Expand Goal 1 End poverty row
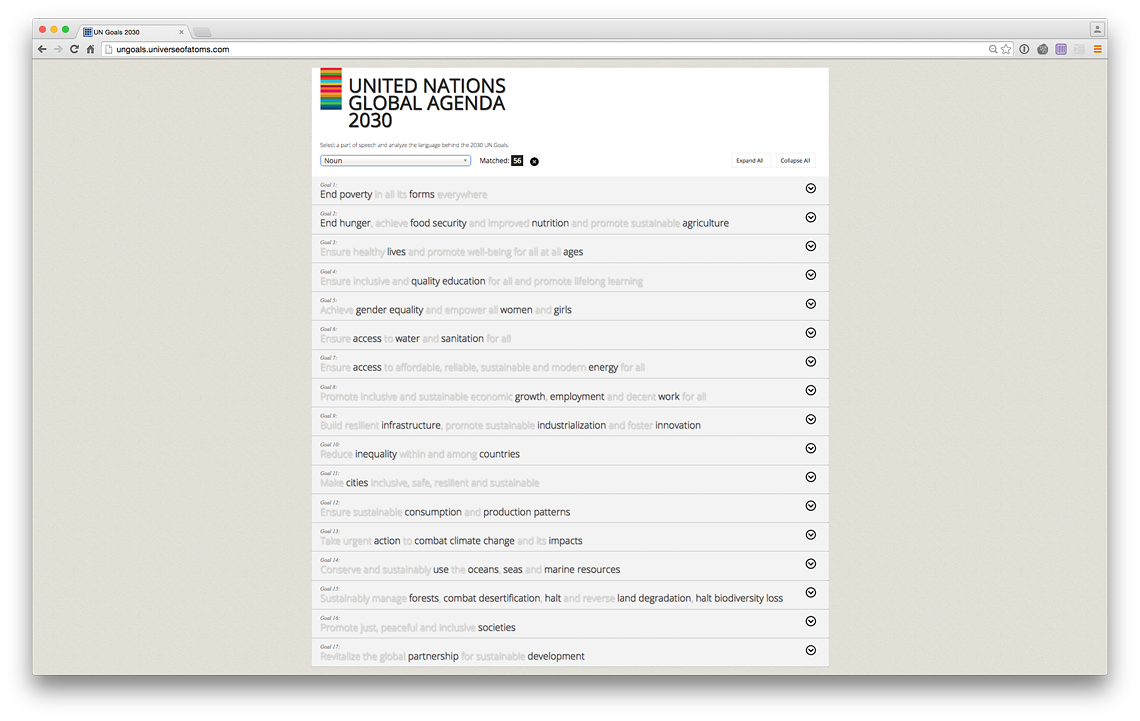Screen dimensions: 1140x721 point(811,188)
